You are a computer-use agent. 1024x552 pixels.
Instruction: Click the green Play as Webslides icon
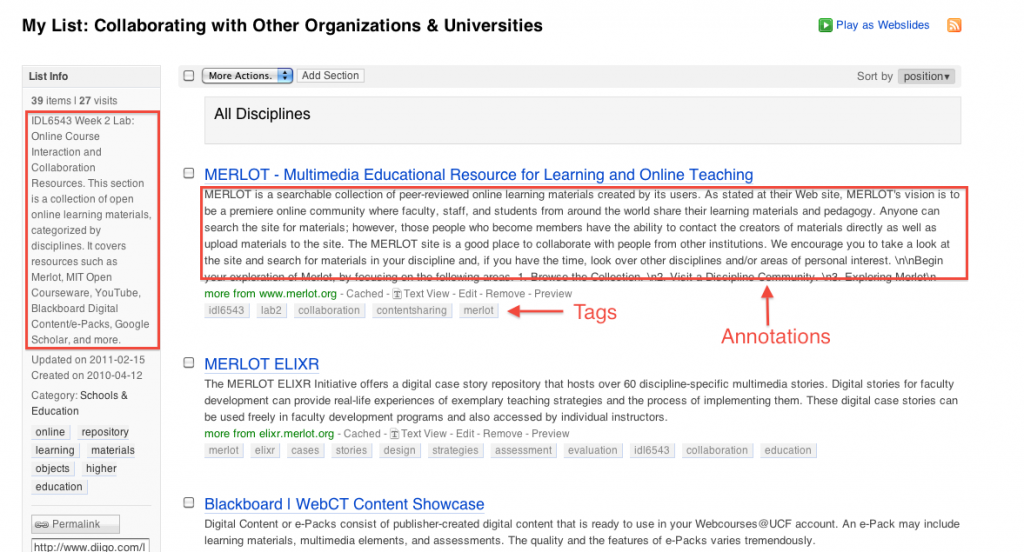(825, 25)
